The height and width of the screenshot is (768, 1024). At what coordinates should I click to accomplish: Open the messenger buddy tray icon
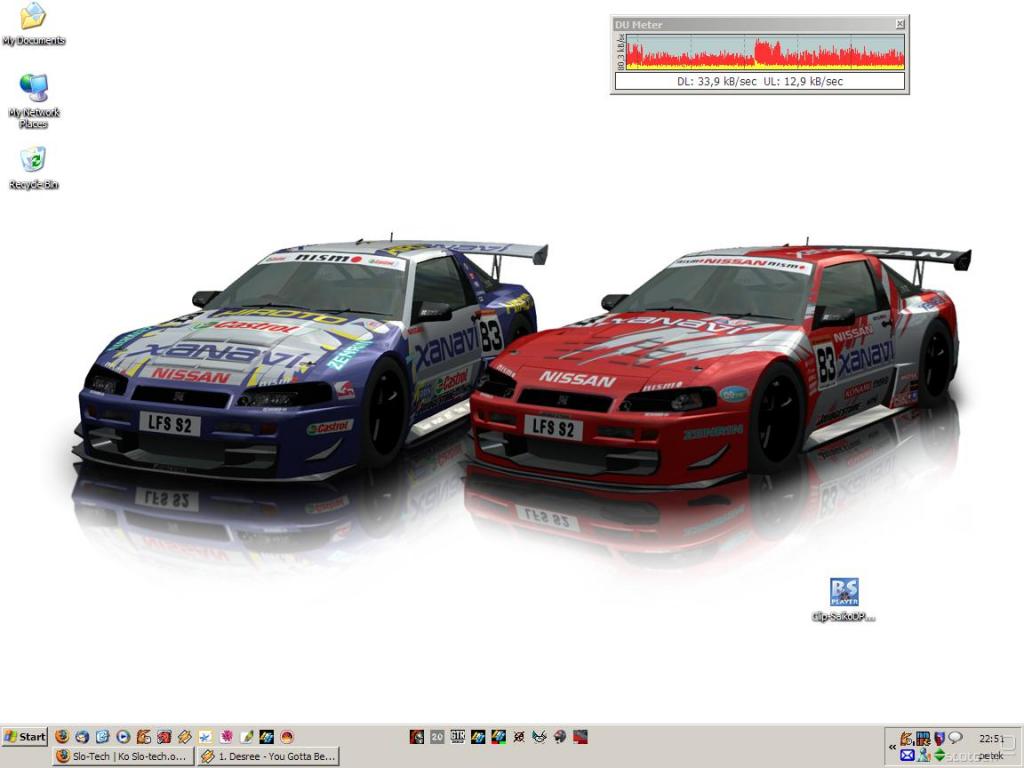923,755
